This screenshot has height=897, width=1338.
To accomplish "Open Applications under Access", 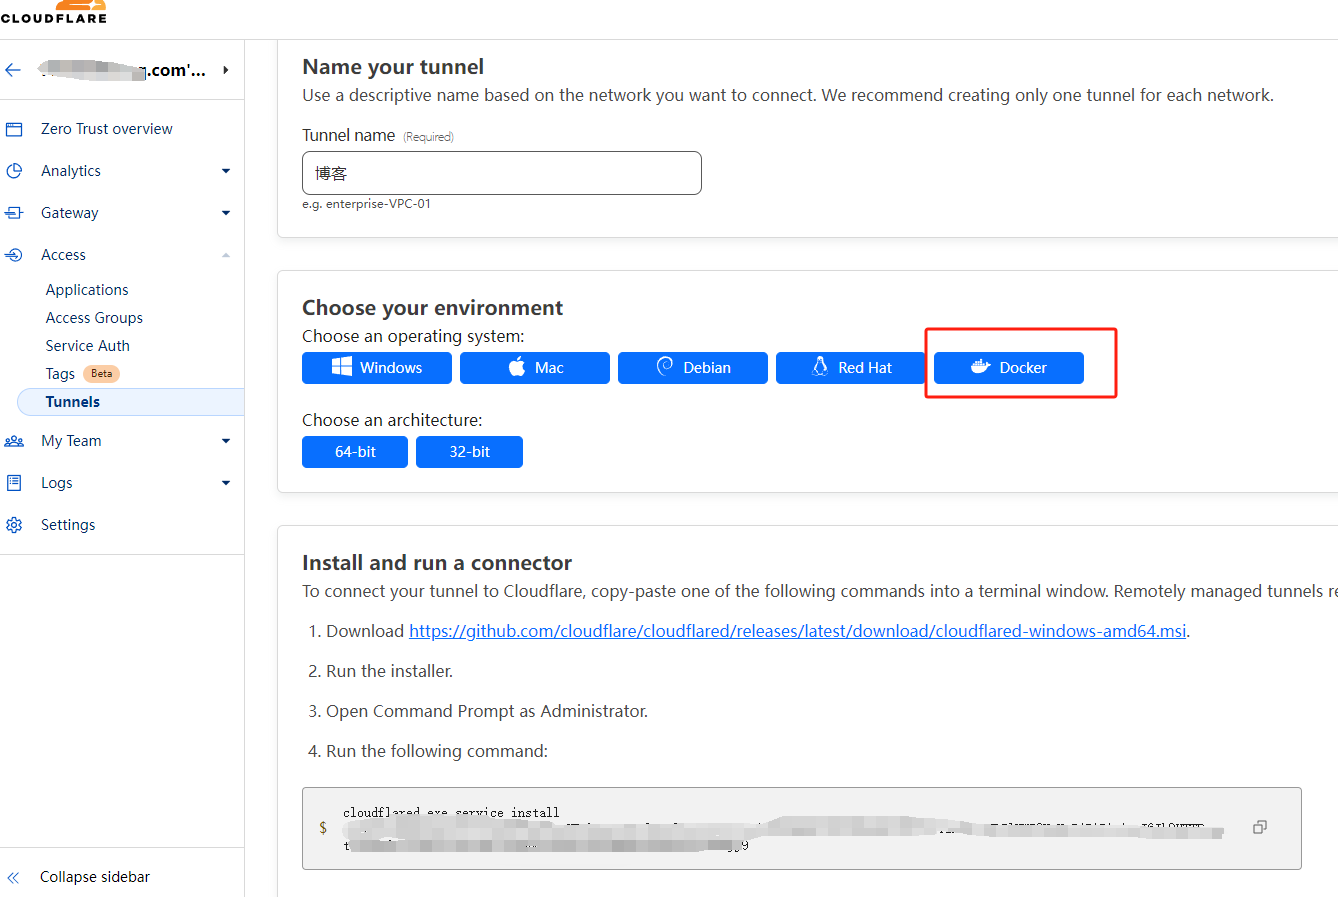I will (x=87, y=290).
